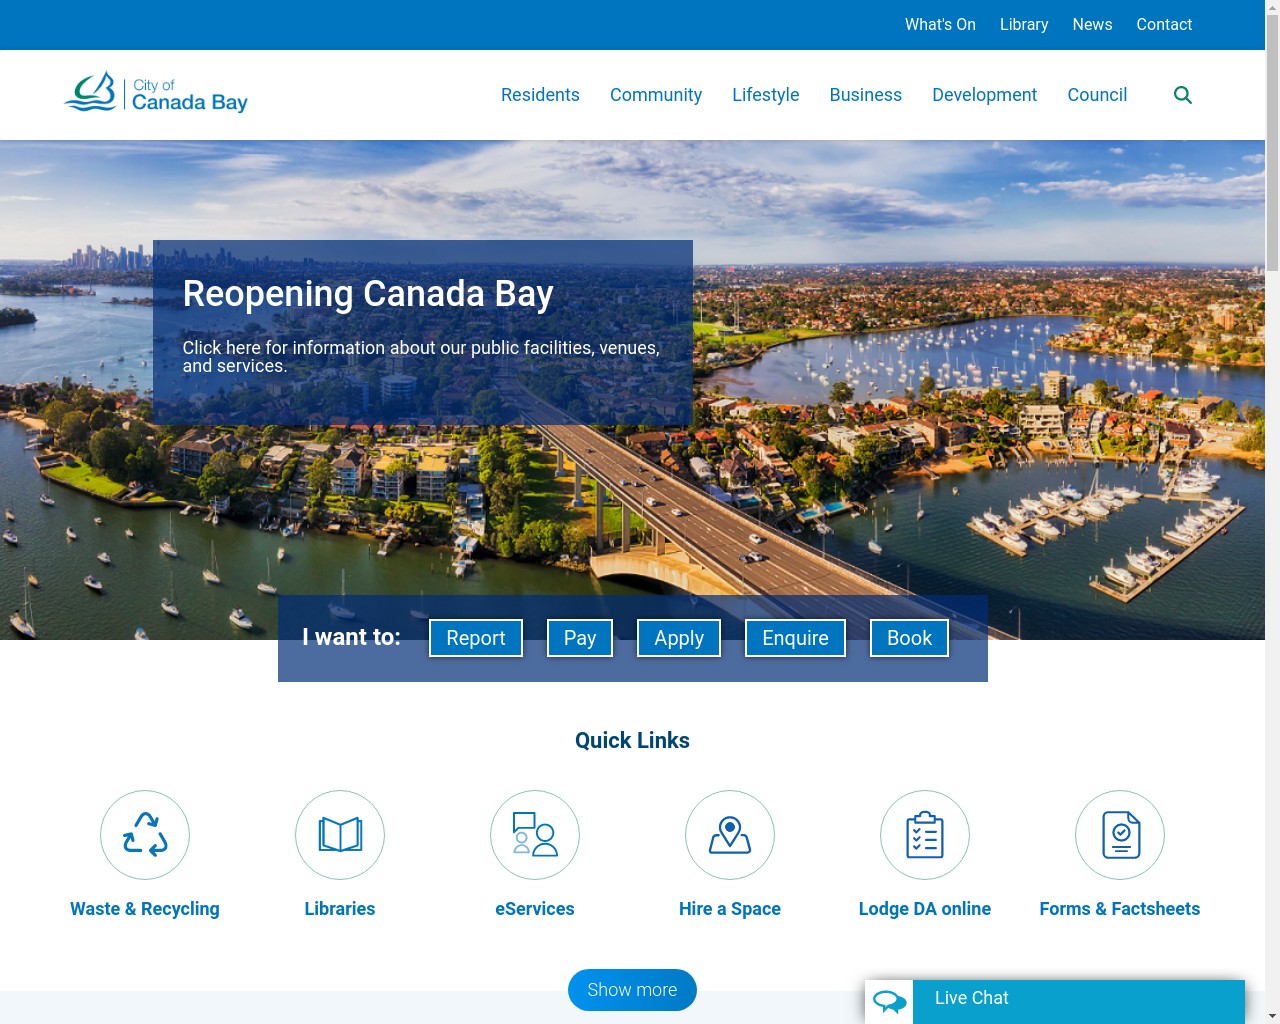This screenshot has height=1024, width=1280.
Task: Open the What's On menu item
Action: (x=940, y=24)
